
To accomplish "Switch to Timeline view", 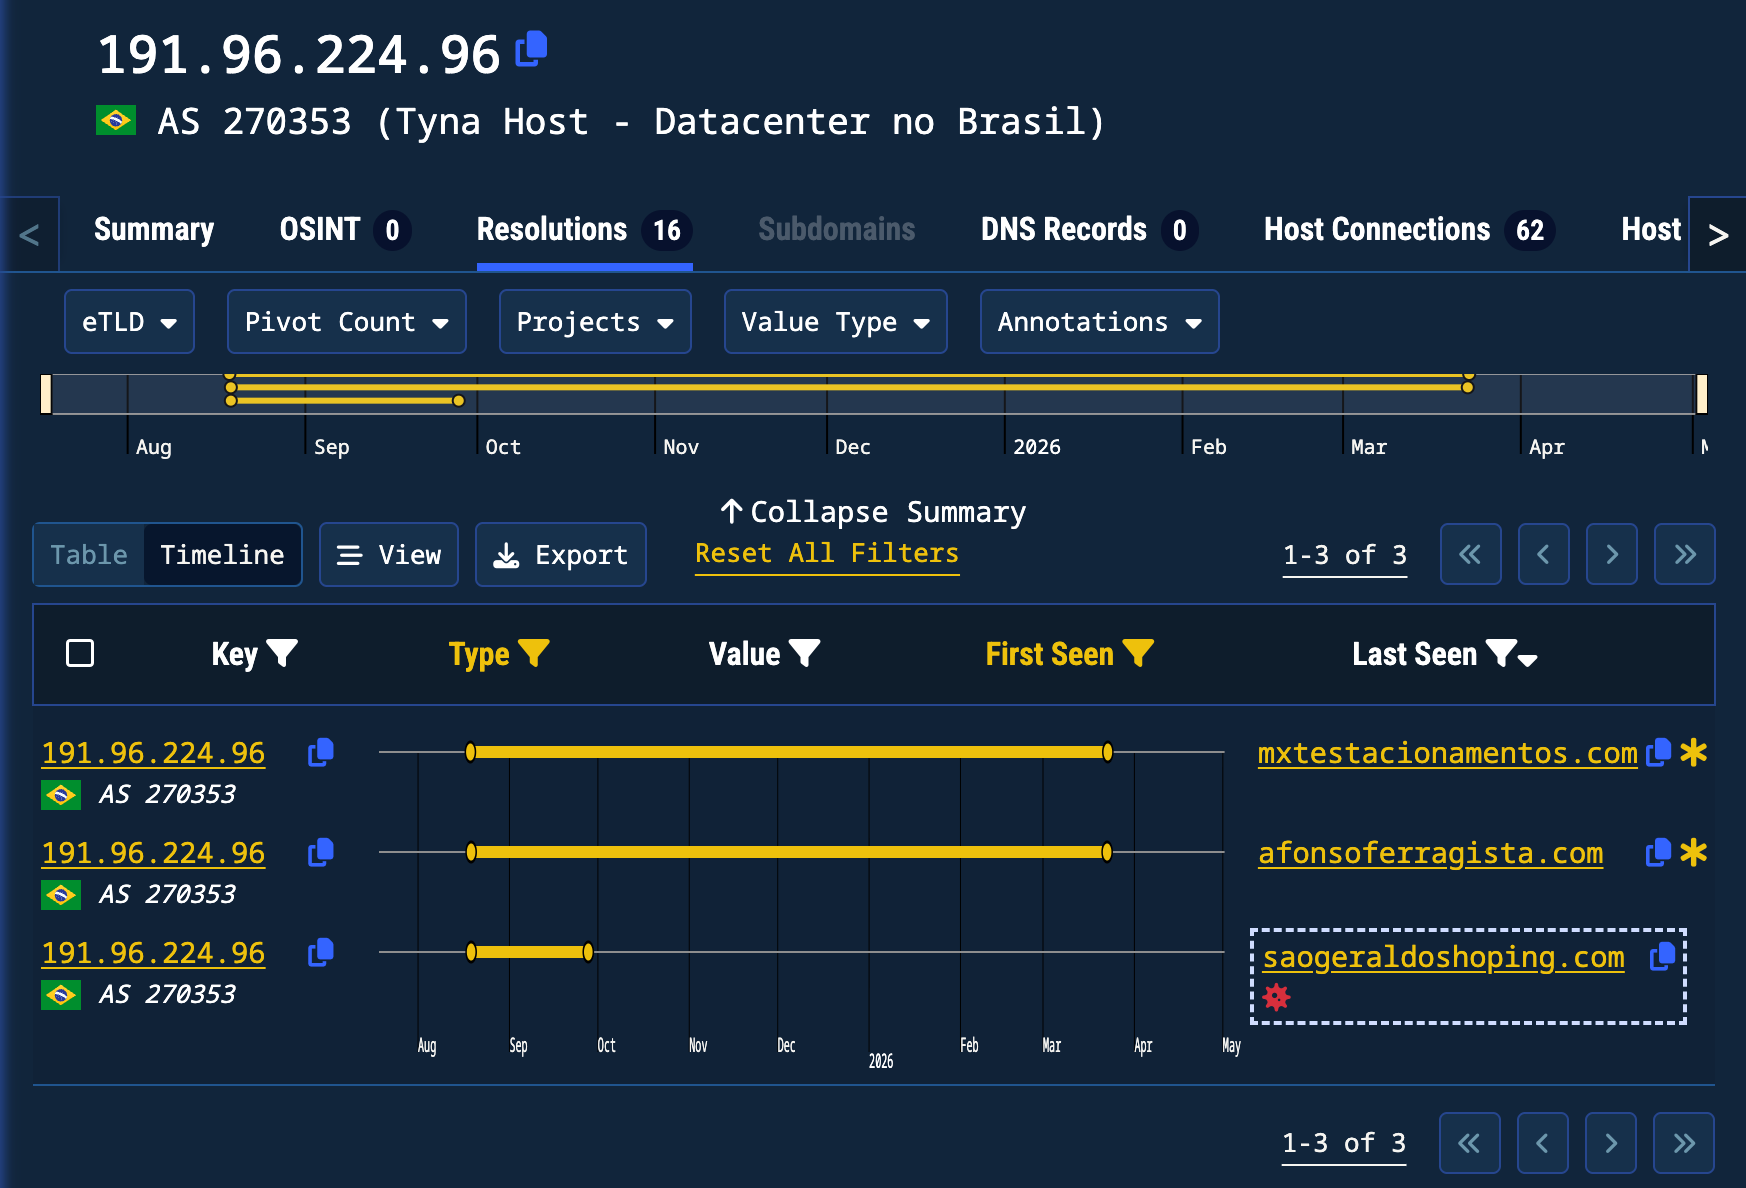I will click(222, 555).
